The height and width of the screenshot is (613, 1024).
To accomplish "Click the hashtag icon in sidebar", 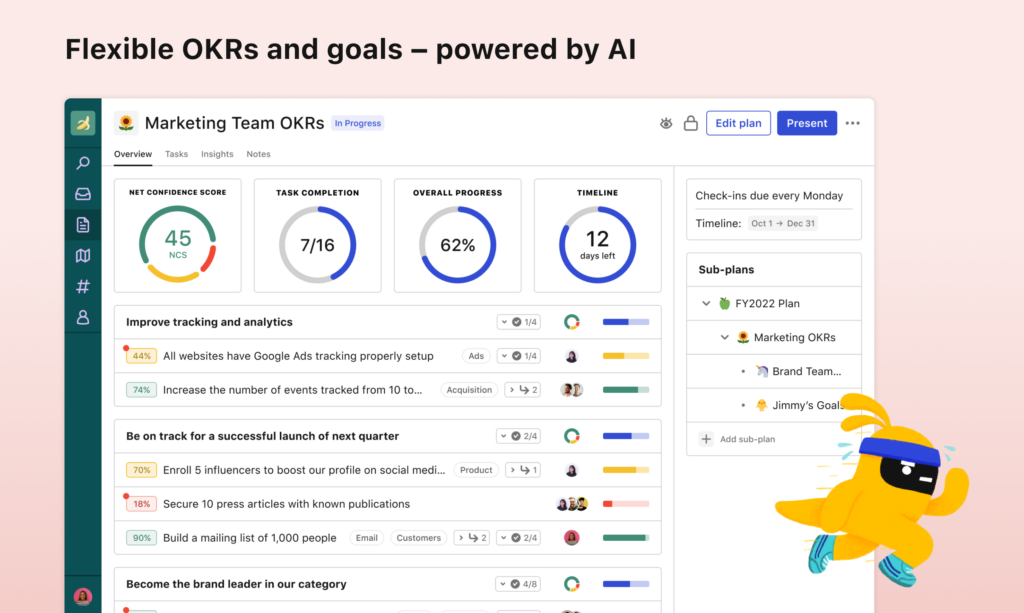I will click(x=83, y=287).
